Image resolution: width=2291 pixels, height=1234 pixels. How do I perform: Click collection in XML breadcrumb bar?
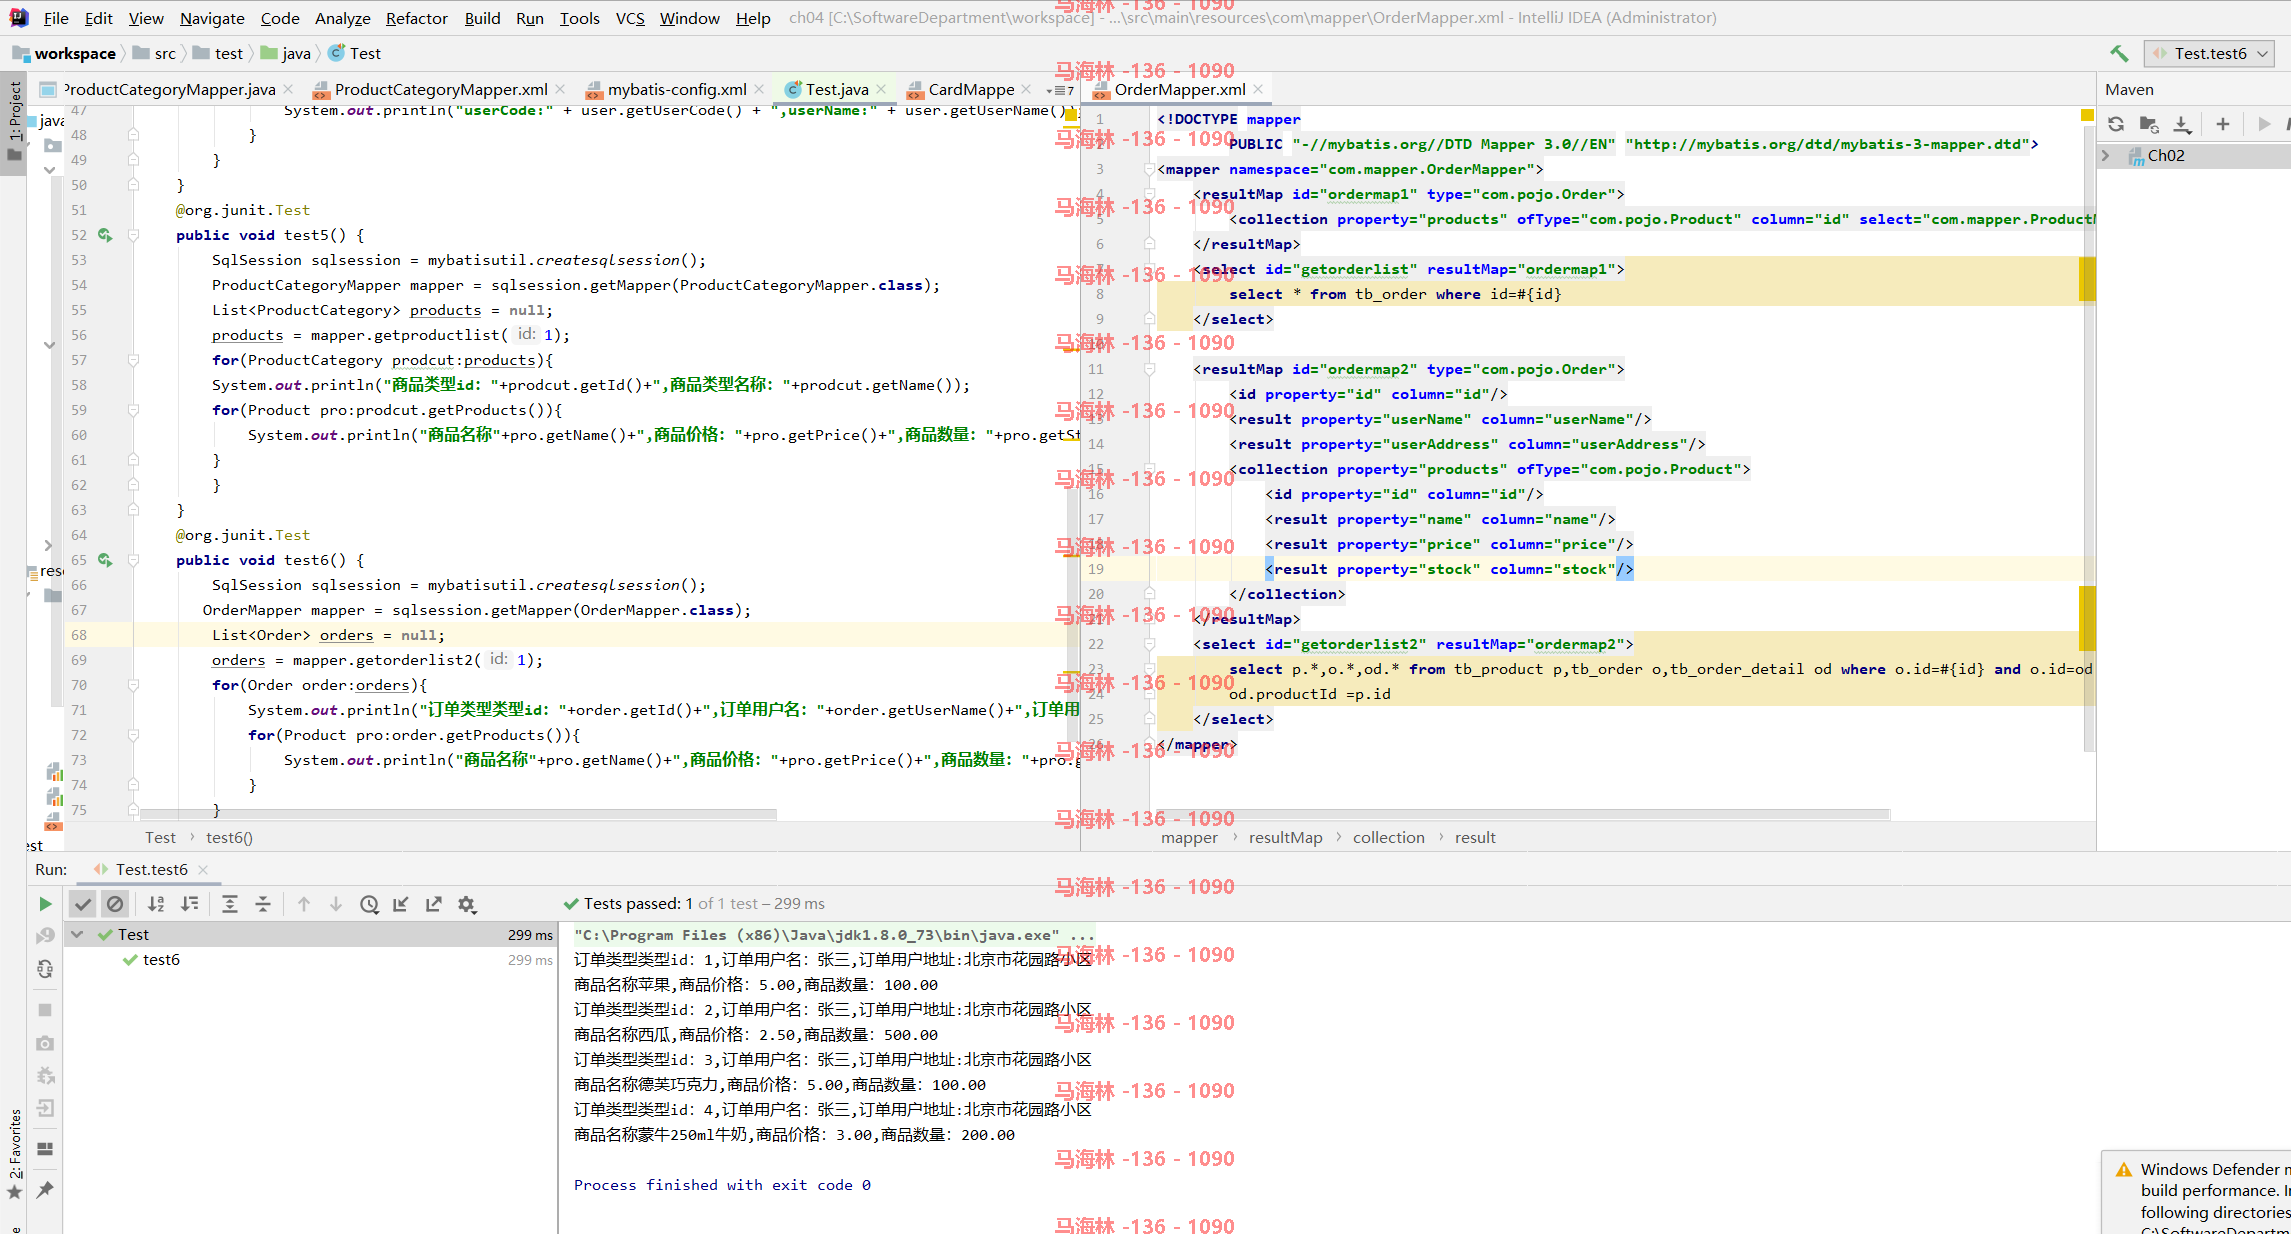pyautogui.click(x=1388, y=838)
